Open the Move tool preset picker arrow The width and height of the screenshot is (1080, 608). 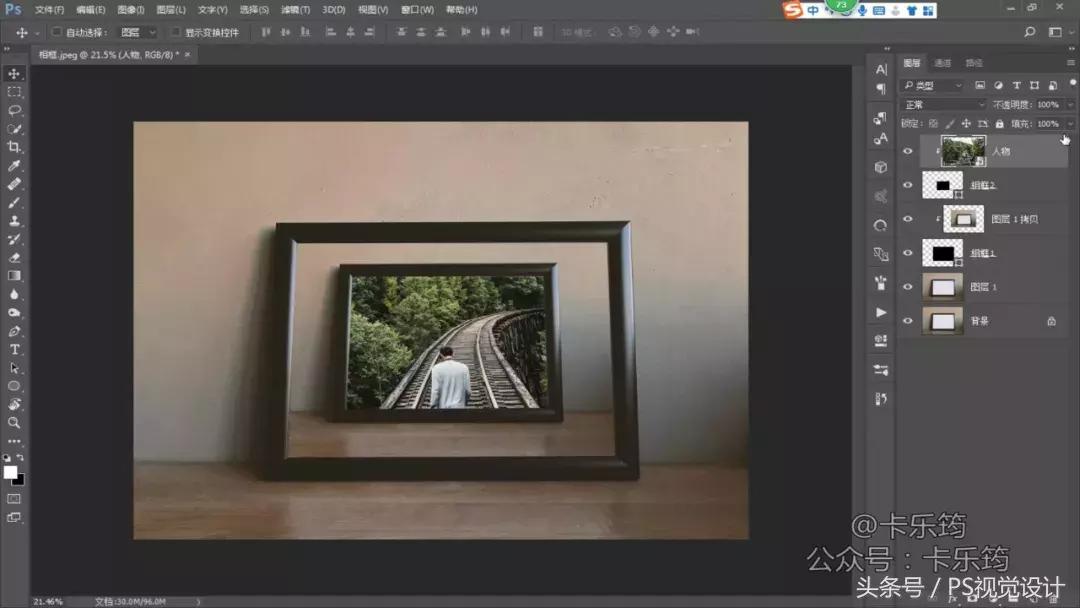click(x=37, y=32)
